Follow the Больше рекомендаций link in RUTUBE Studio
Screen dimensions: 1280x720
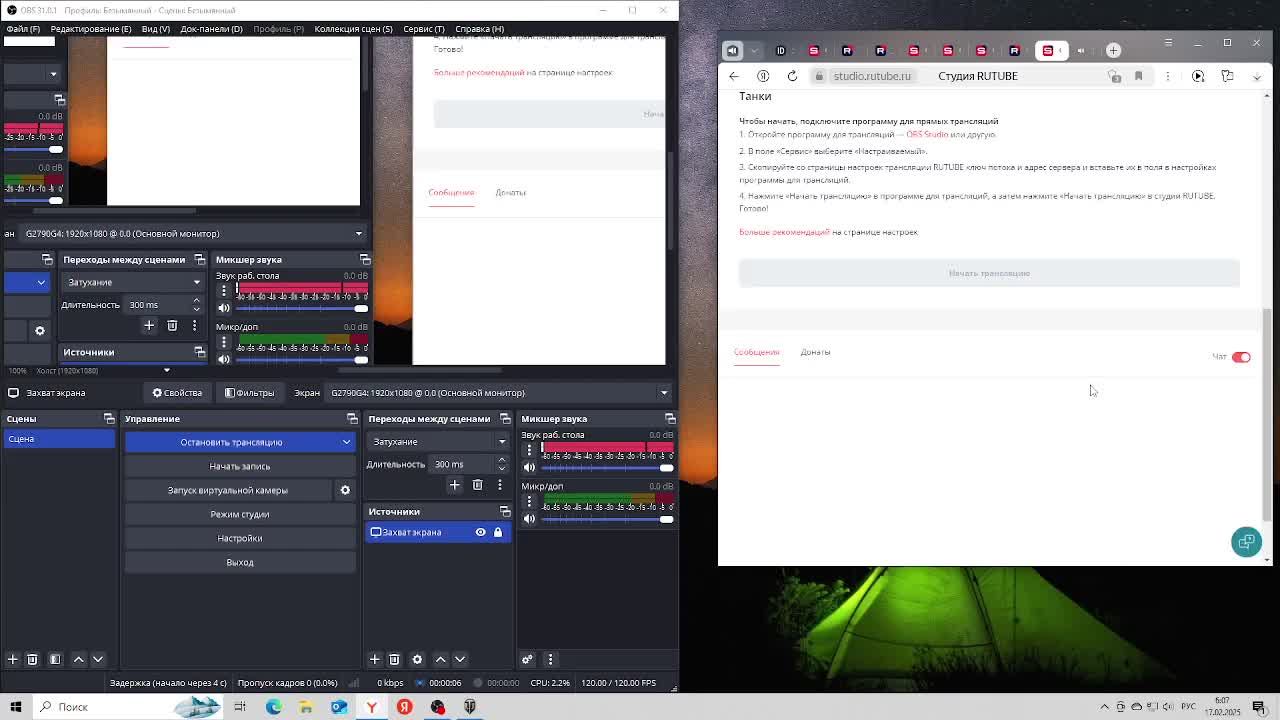[784, 232]
